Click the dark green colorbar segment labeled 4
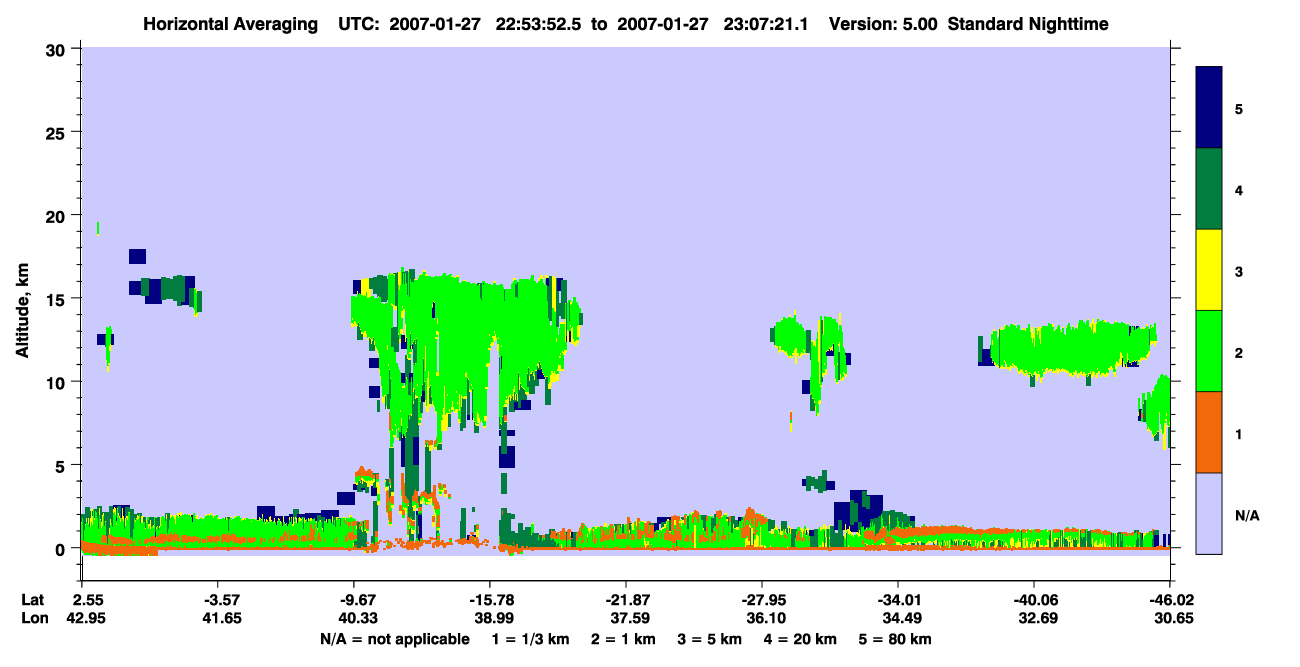The image size is (1300, 667). pos(1209,189)
